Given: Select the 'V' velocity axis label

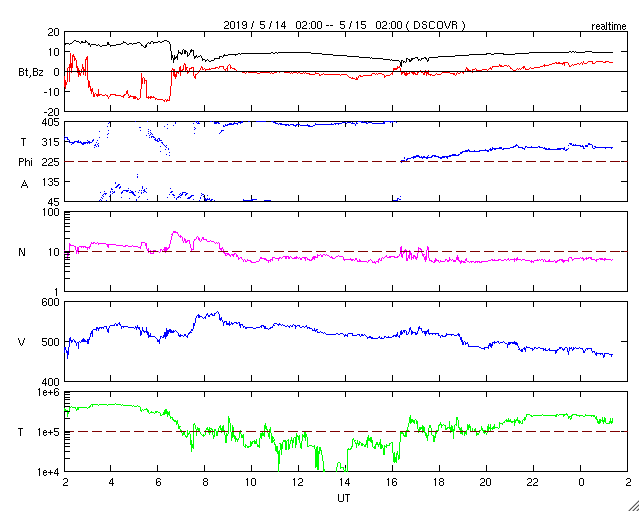Looking at the screenshot, I should pos(22,342).
